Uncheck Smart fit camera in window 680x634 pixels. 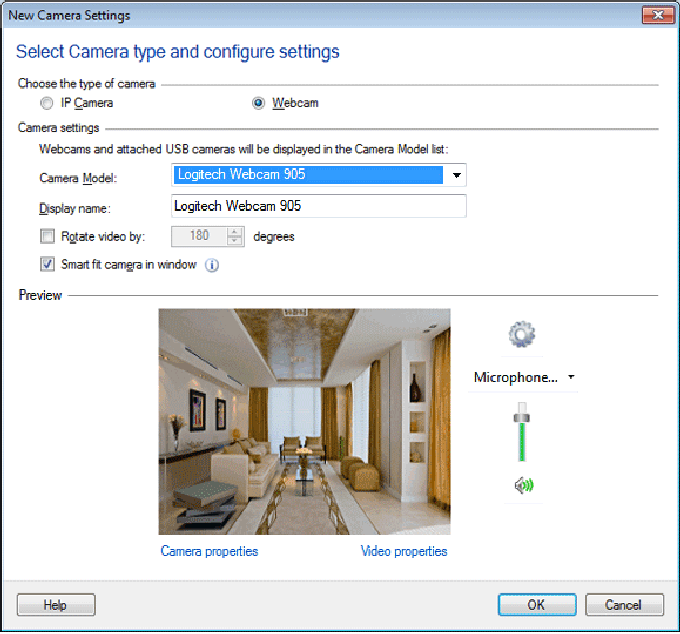tap(47, 265)
